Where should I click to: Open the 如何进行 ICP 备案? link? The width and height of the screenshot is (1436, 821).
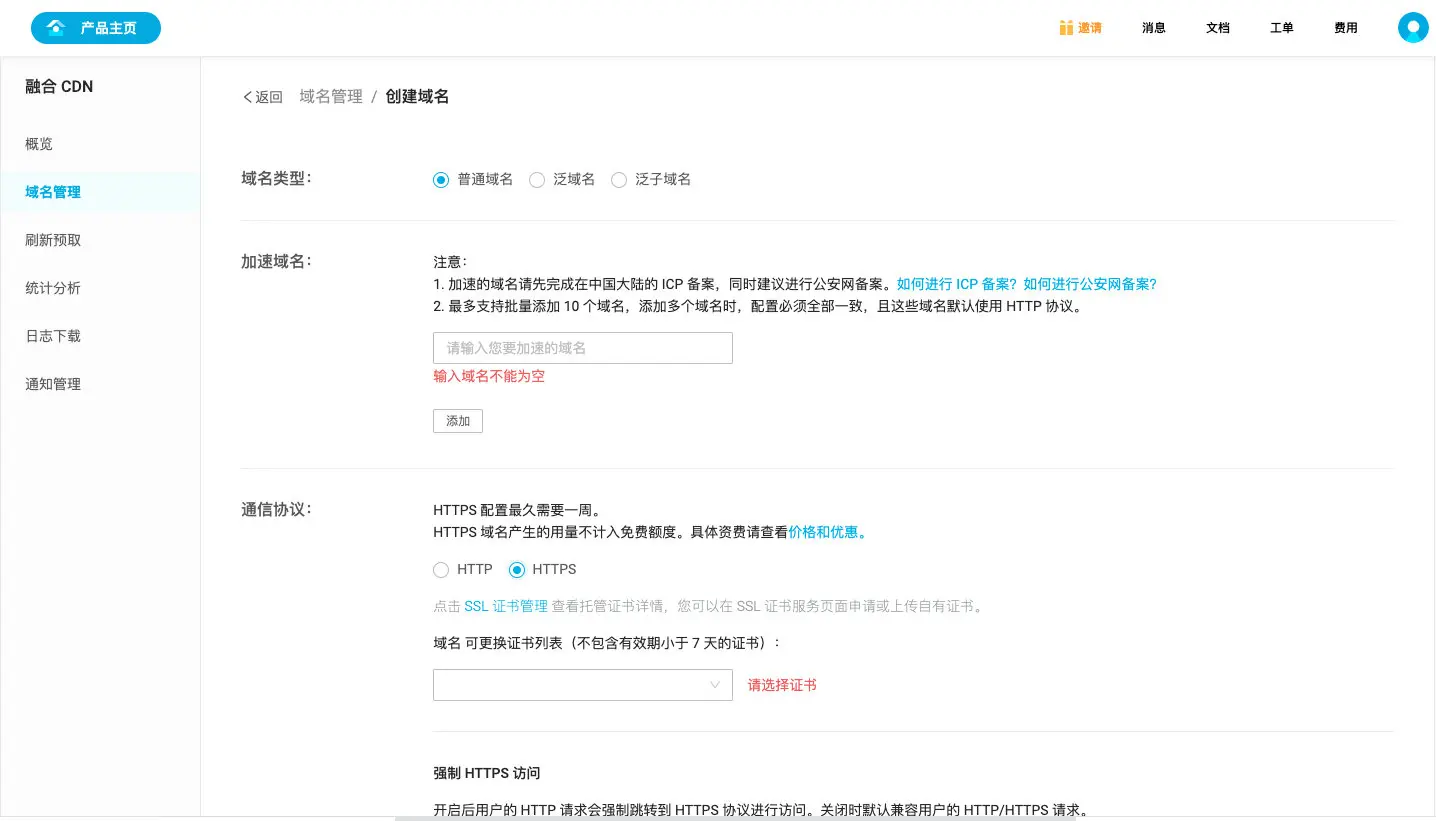(956, 284)
